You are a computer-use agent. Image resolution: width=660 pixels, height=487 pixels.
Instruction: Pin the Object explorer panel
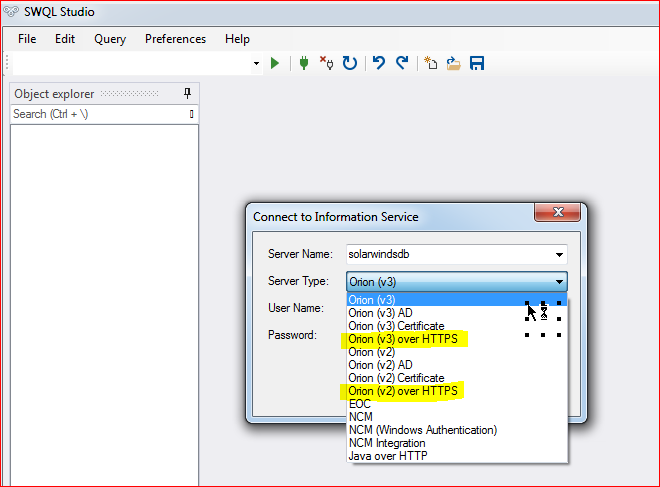click(x=187, y=93)
